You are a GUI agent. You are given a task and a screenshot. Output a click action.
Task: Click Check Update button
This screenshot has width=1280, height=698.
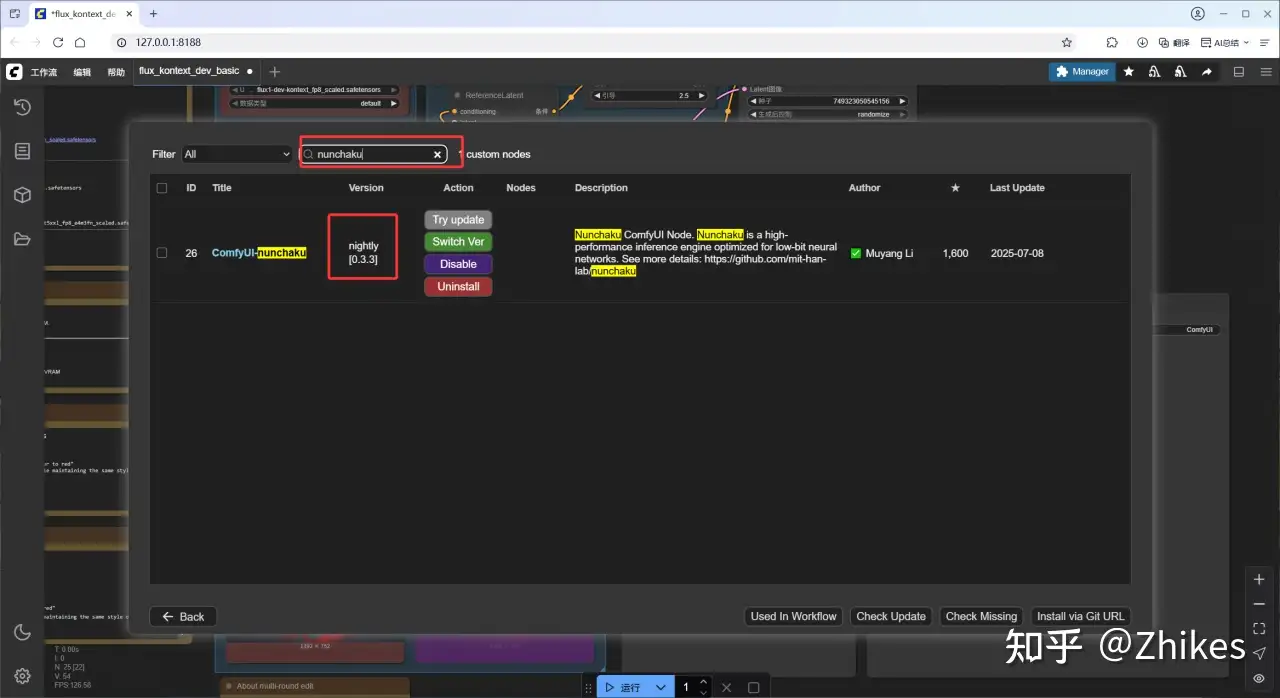(891, 616)
